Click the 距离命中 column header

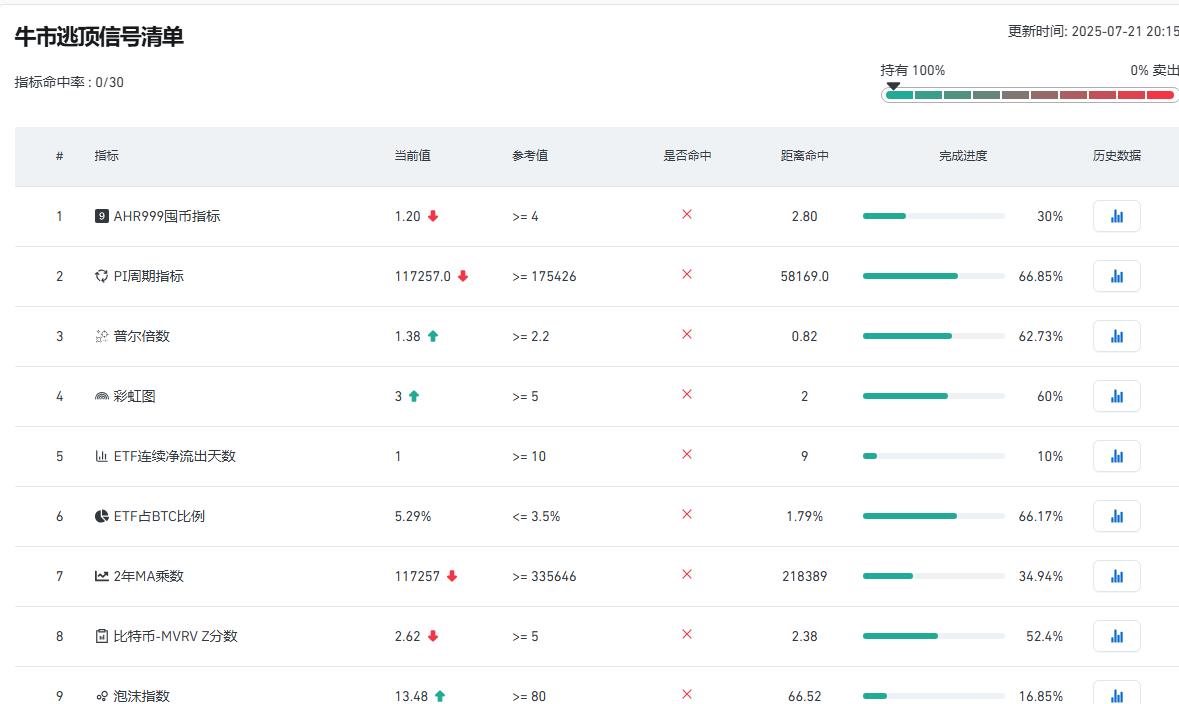tap(804, 156)
